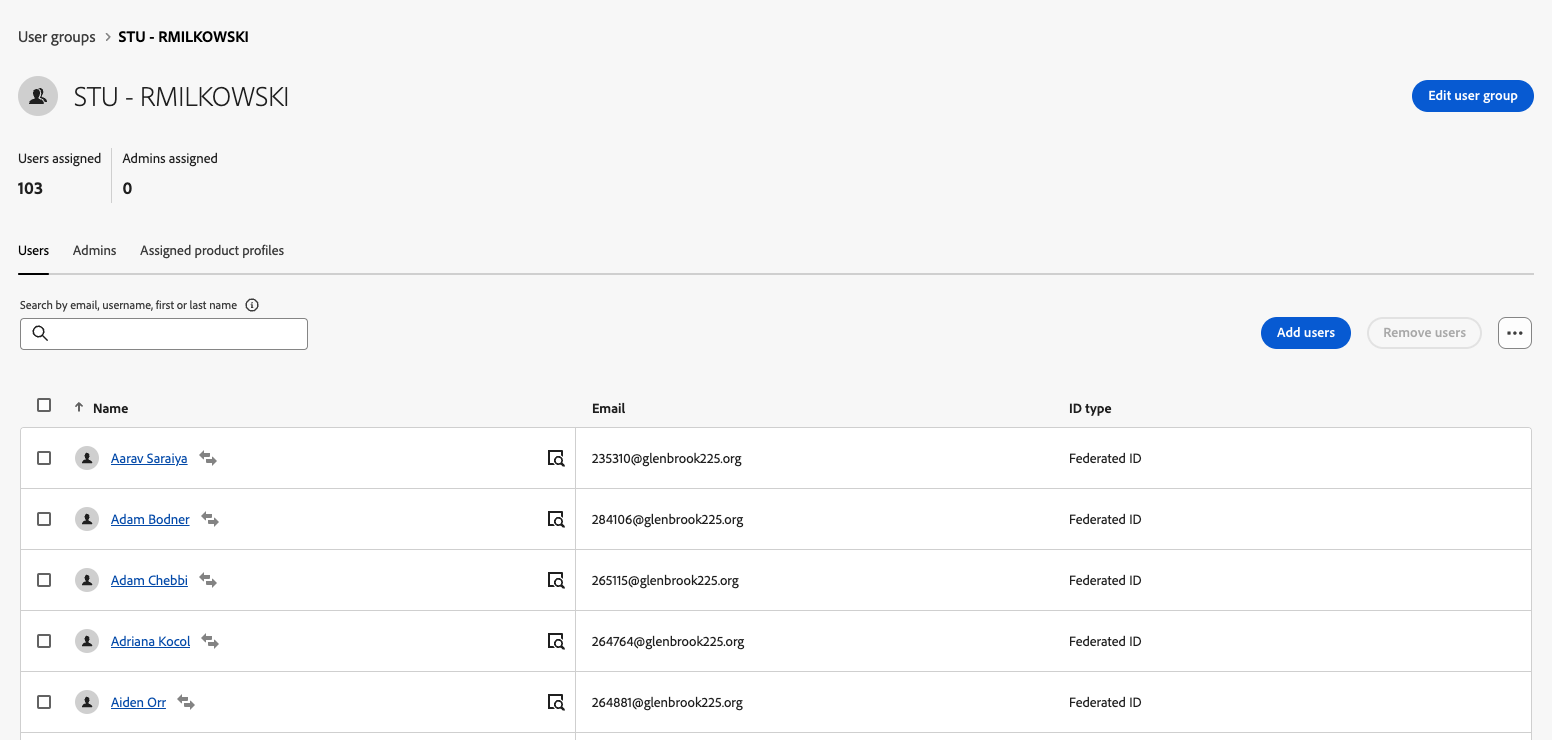Check the box for Aiden Orr
1552x740 pixels.
(x=44, y=702)
